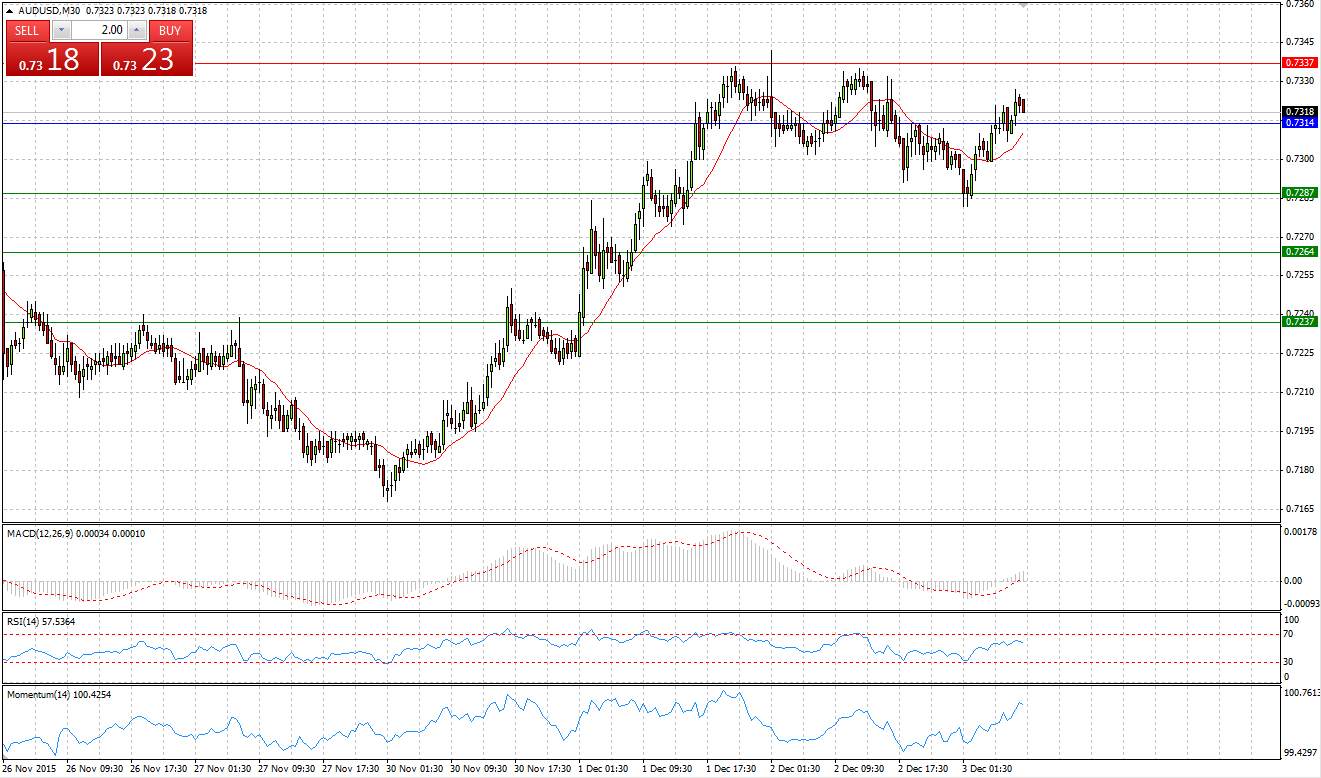Select the green 0.7287 price level label
The image size is (1321, 778).
click(1299, 192)
